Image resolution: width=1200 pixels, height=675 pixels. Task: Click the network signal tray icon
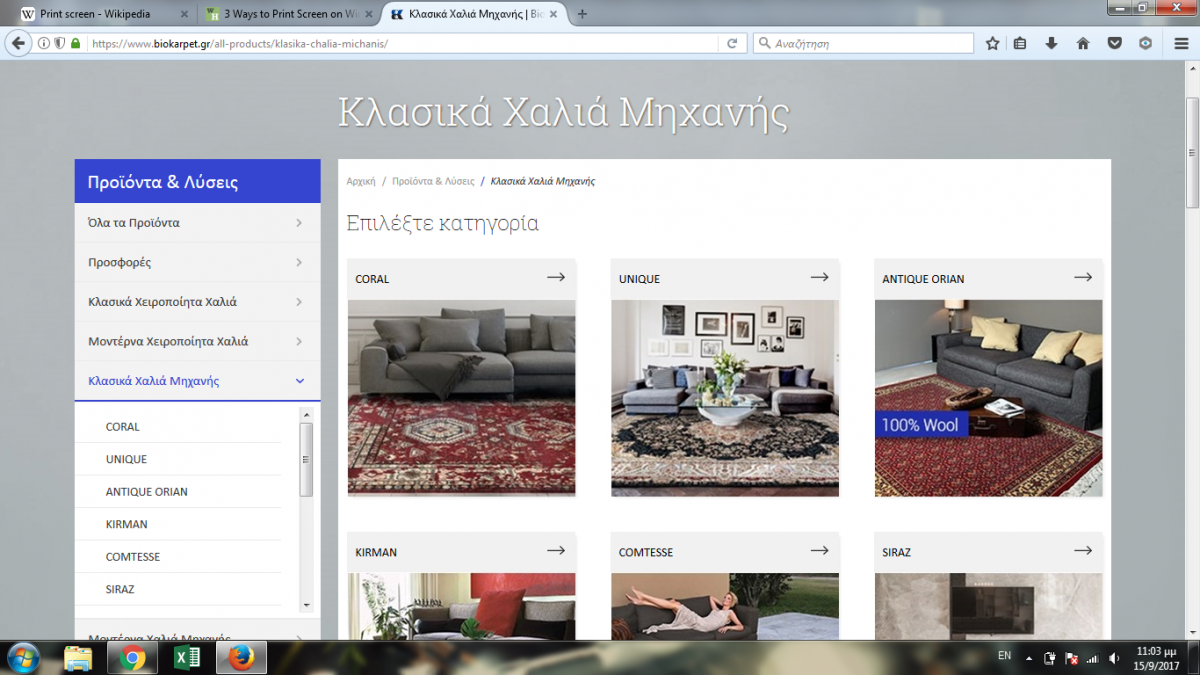tap(1092, 658)
